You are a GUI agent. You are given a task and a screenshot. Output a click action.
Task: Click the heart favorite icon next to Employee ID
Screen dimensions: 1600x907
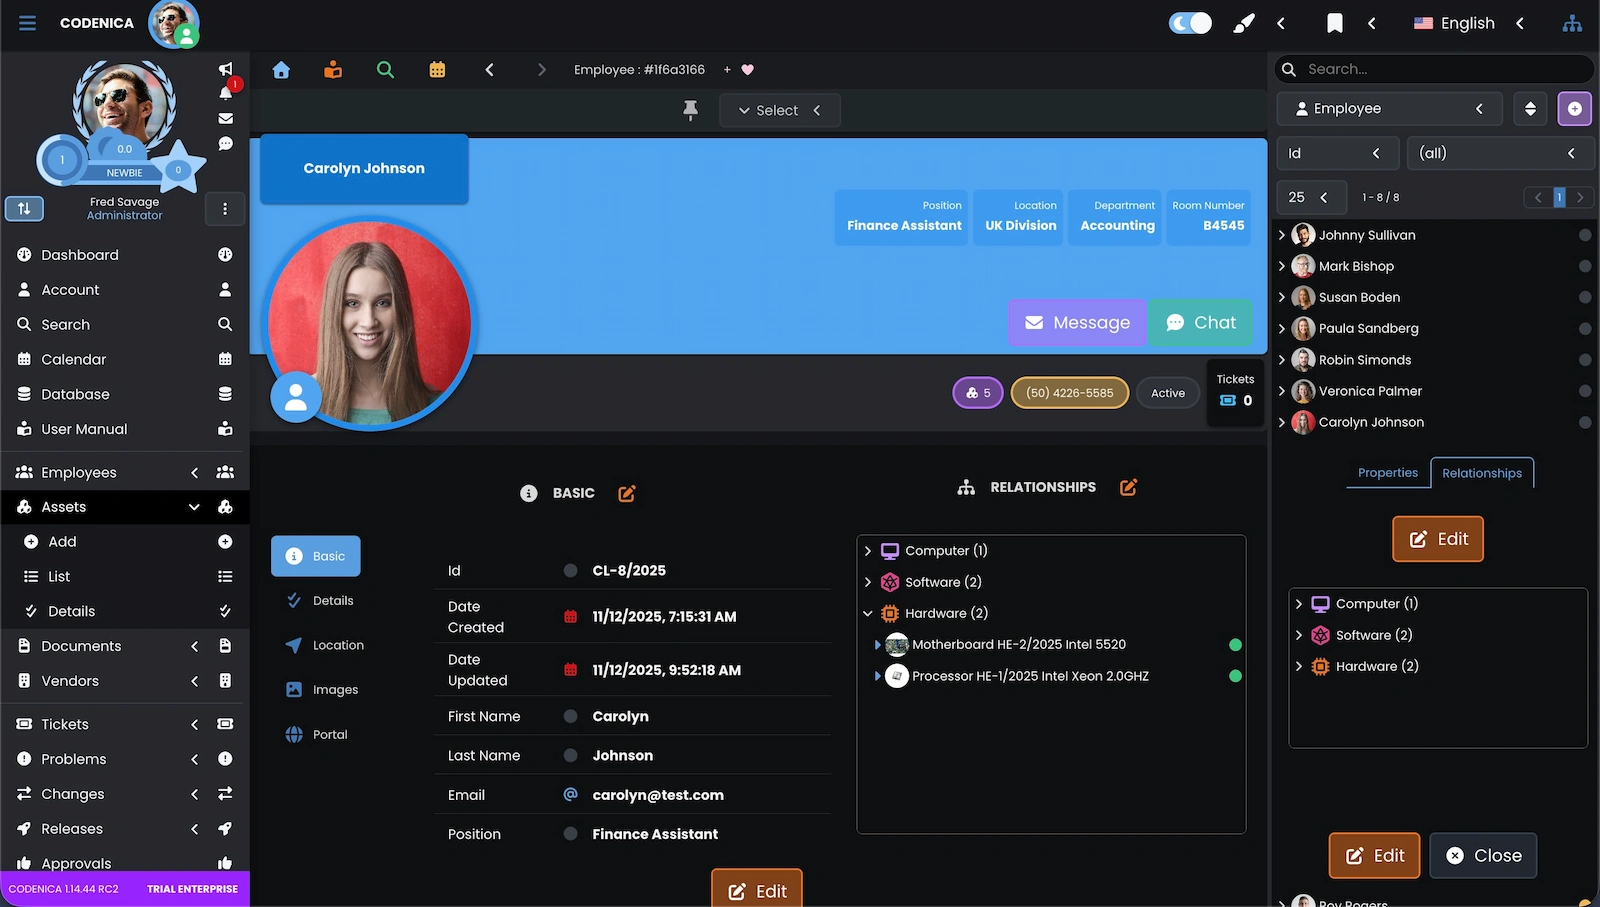(x=747, y=70)
